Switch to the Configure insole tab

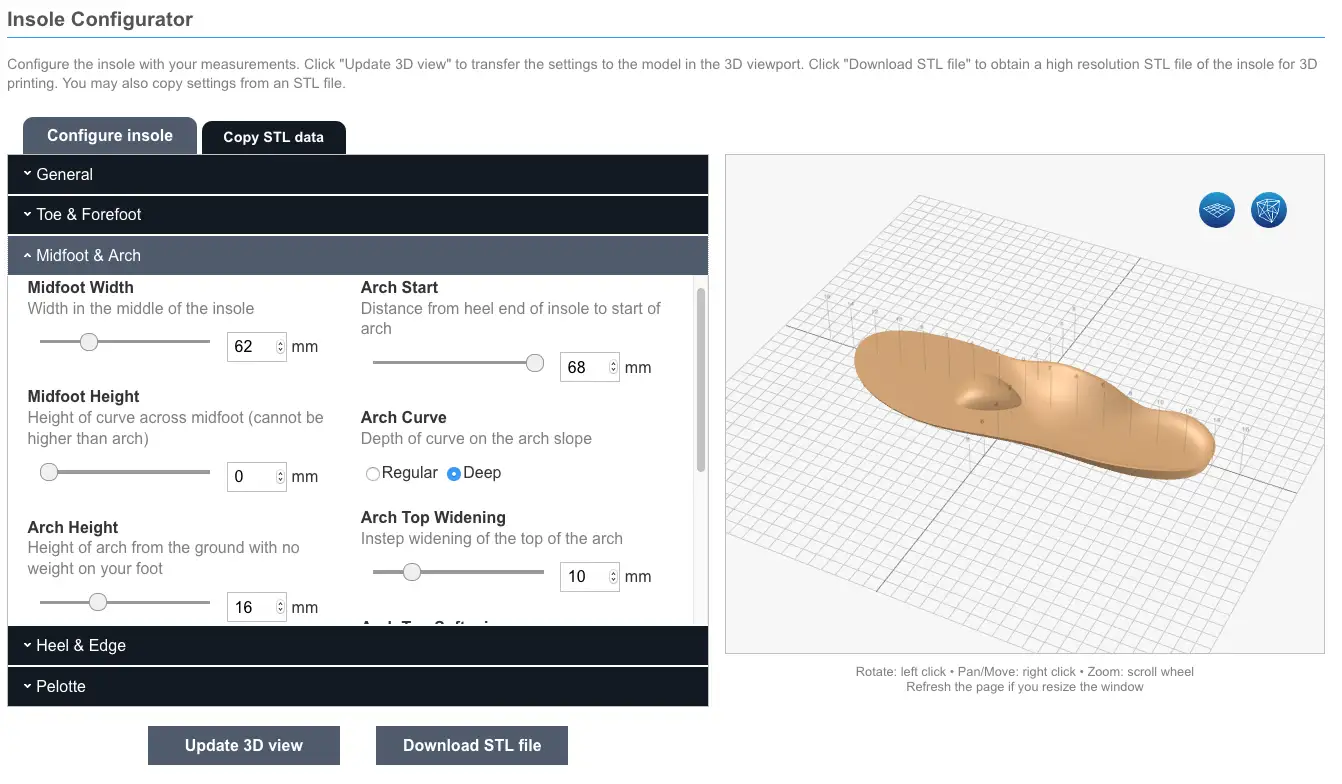pos(110,136)
